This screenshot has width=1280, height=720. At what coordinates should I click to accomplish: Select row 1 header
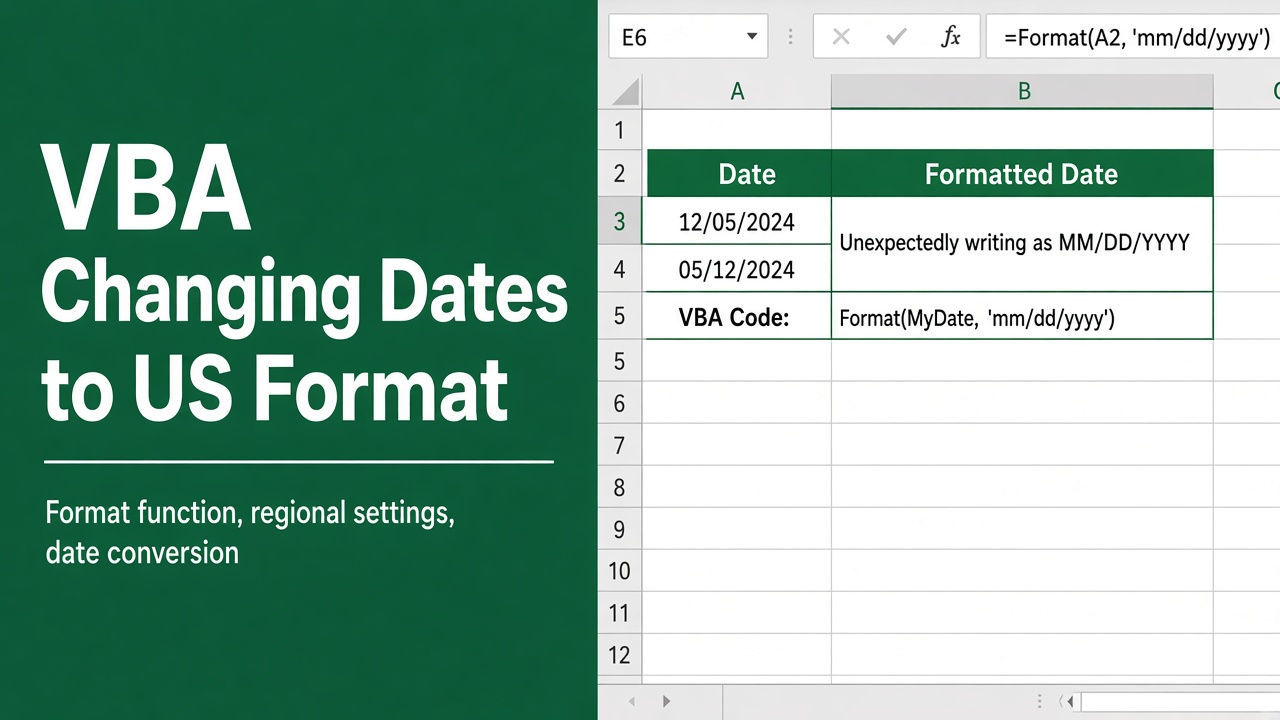click(x=620, y=130)
